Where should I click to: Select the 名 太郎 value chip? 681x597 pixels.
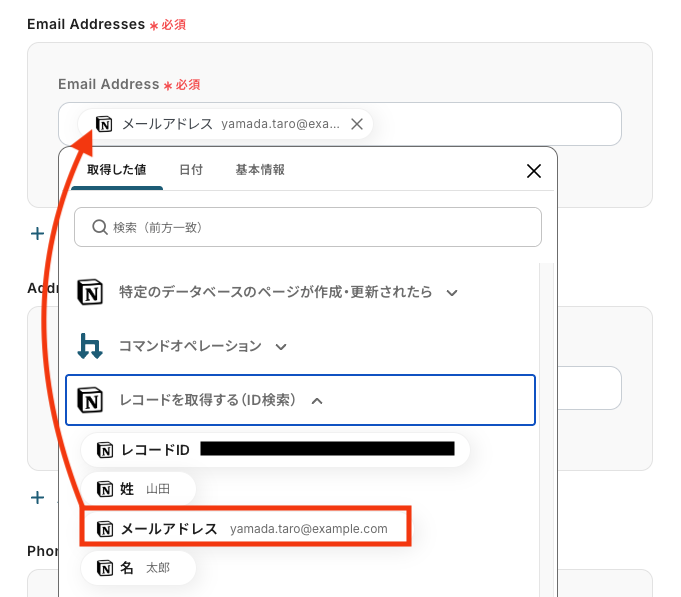coord(139,568)
